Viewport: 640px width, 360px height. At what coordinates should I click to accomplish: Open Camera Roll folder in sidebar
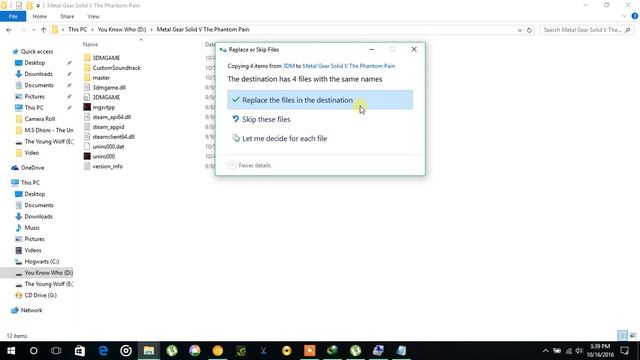point(40,119)
